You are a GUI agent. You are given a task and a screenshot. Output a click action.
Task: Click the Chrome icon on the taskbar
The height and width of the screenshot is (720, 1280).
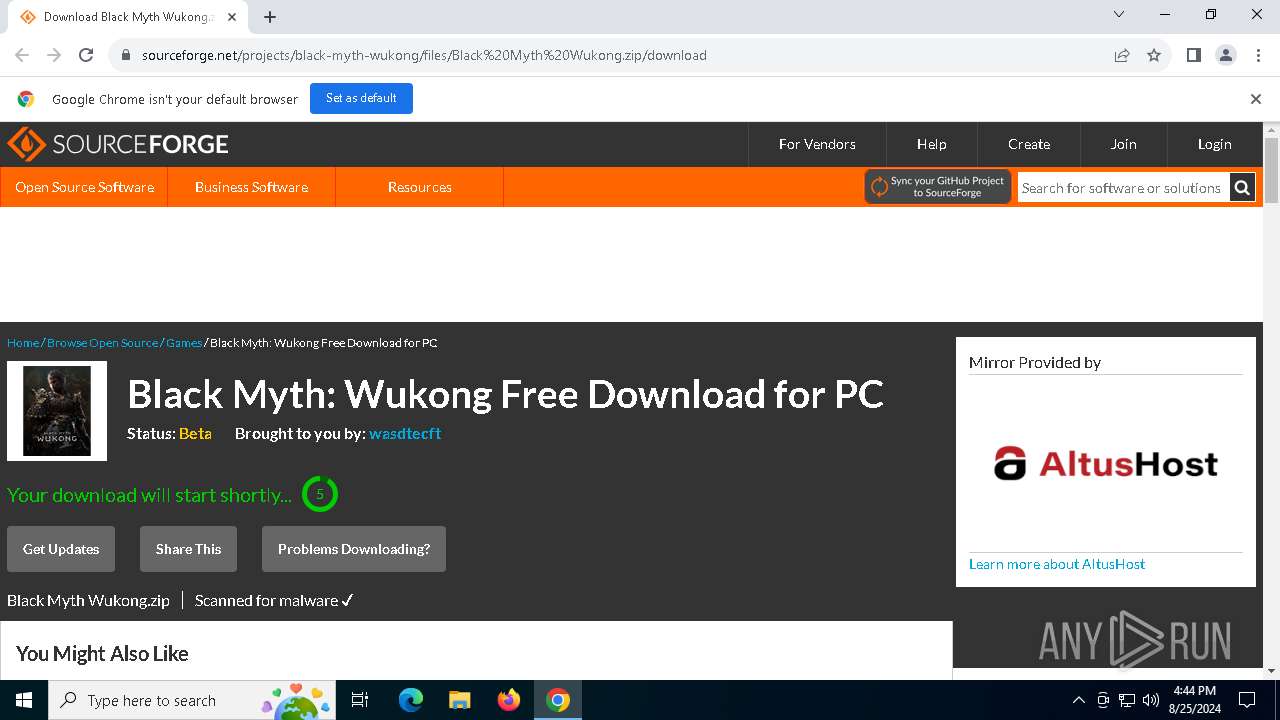tap(558, 700)
